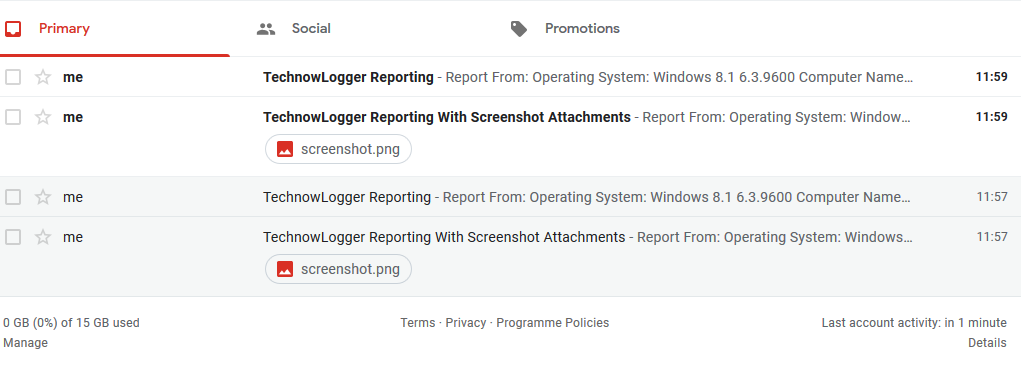Select checkbox for 11:59 Screenshot Attachments email
This screenshot has height=385, width=1021.
point(13,117)
